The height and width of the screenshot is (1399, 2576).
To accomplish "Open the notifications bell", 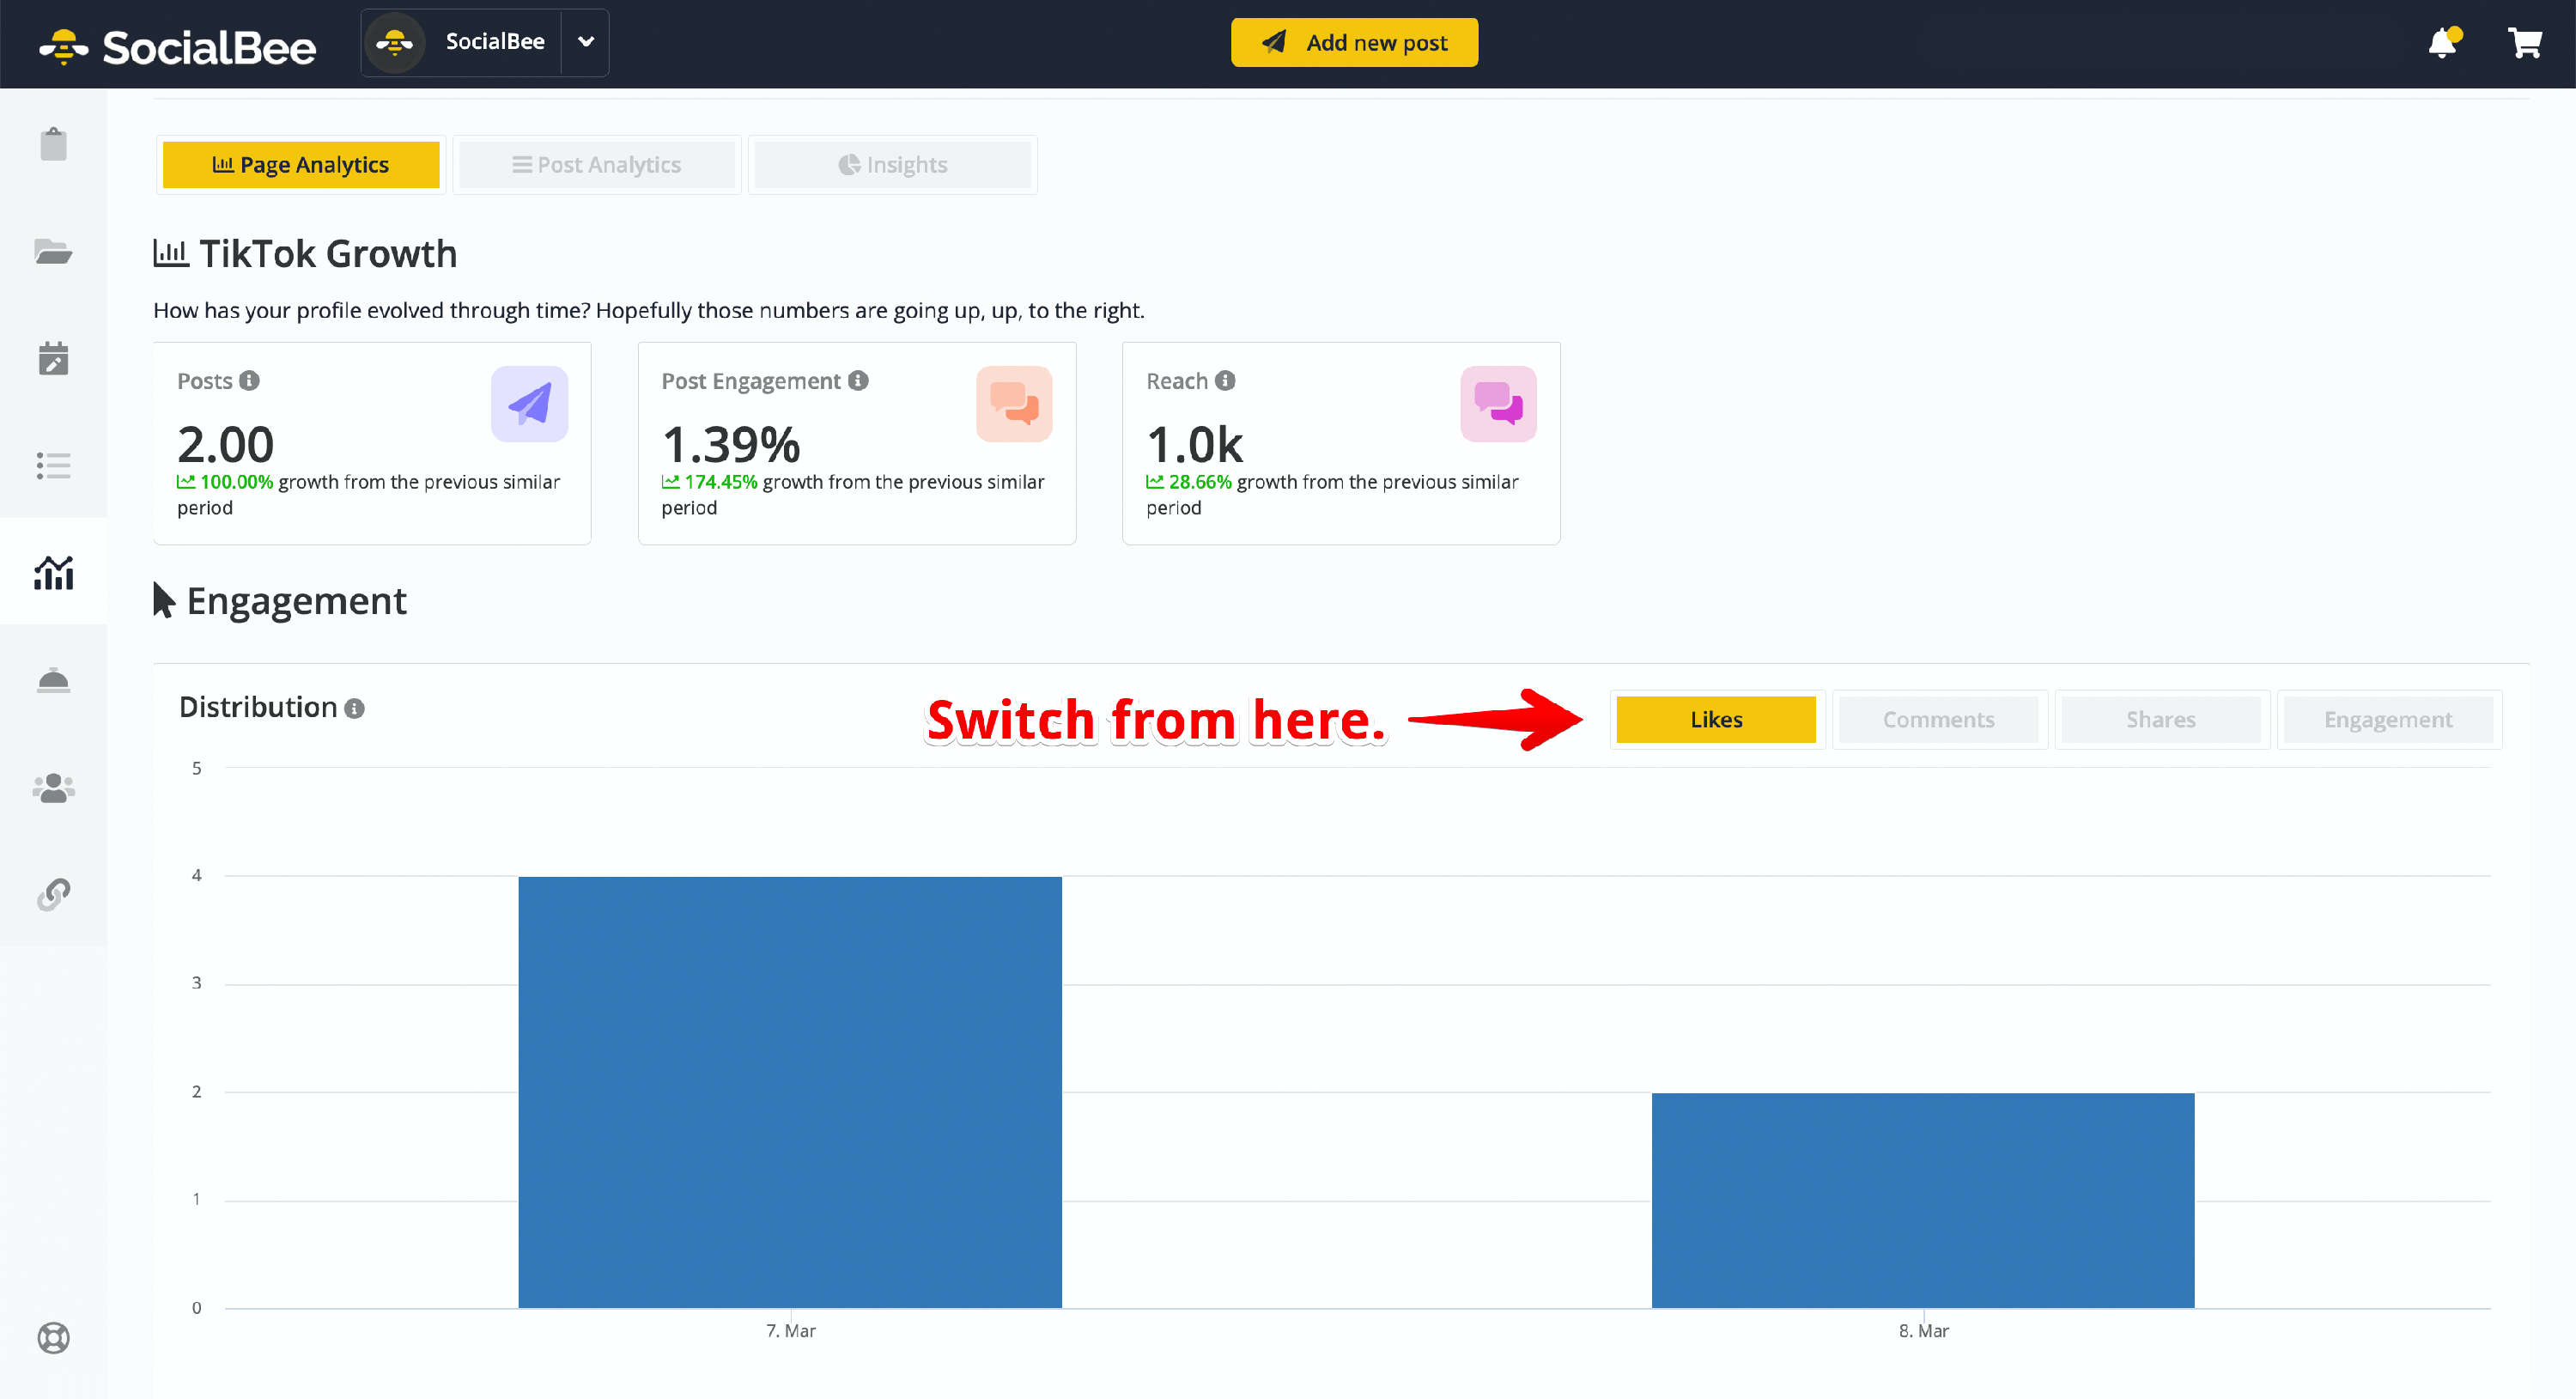I will point(2443,43).
